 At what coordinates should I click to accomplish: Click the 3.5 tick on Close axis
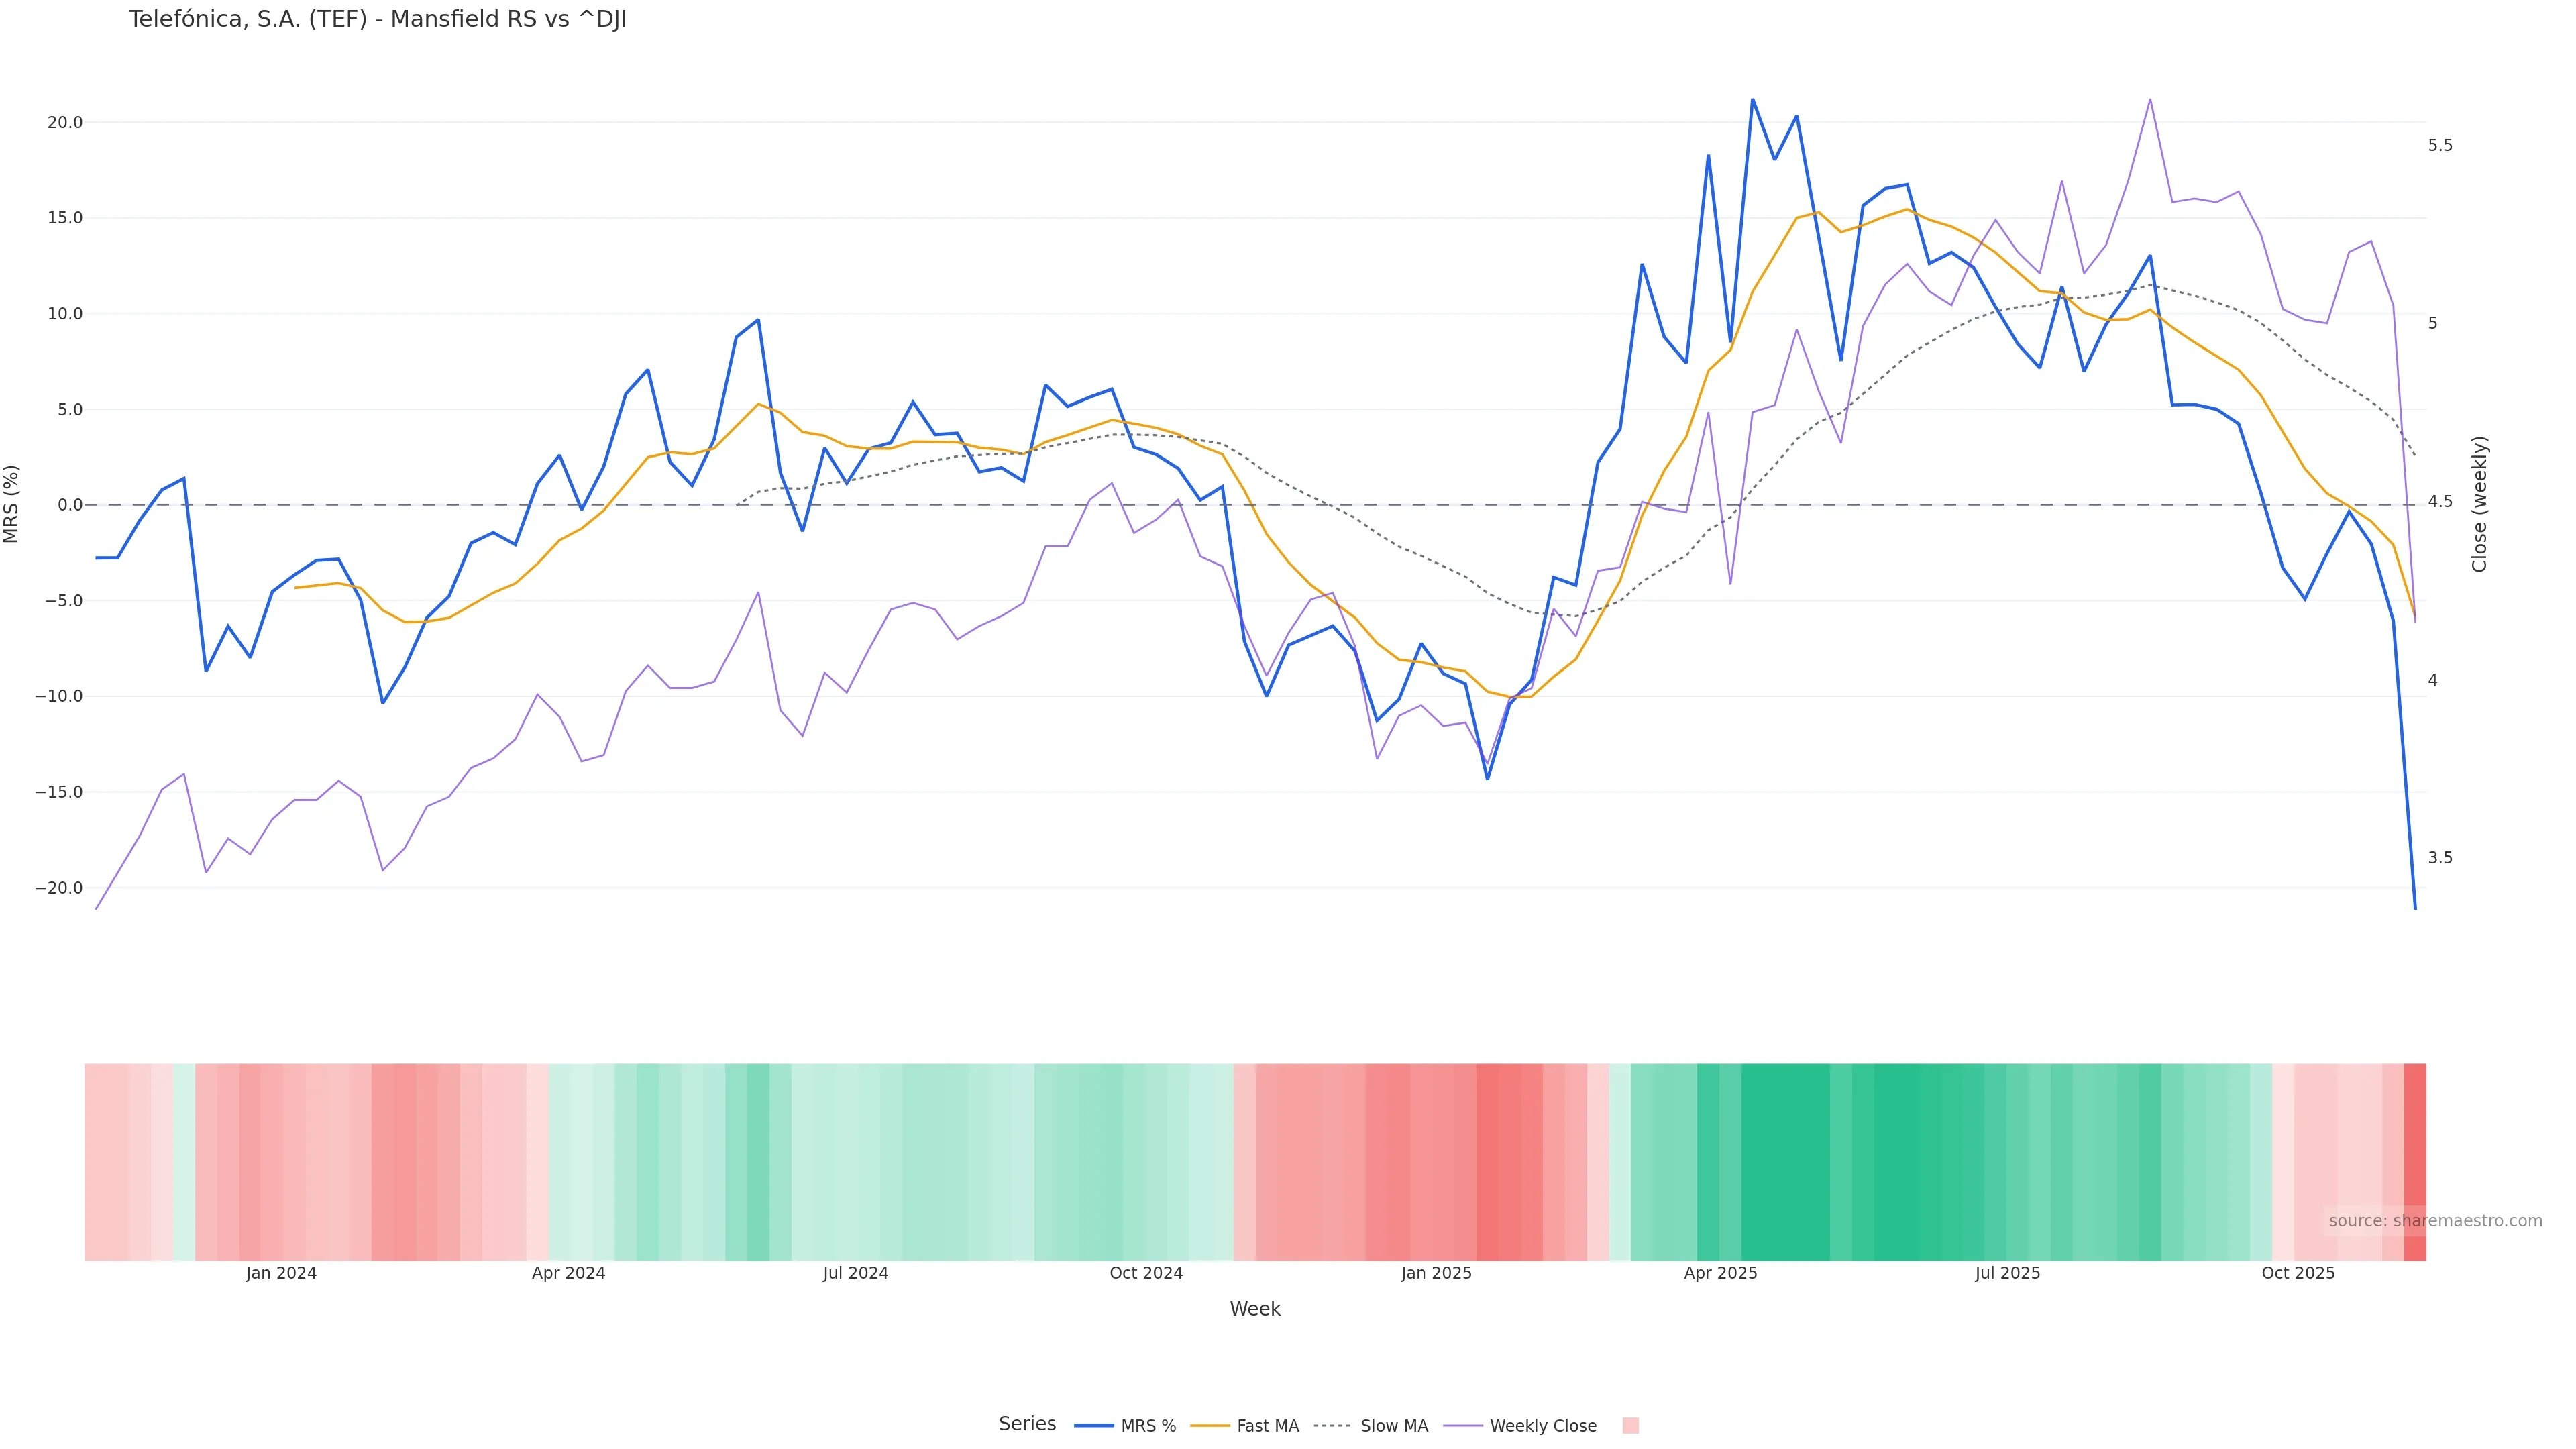[x=2440, y=858]
